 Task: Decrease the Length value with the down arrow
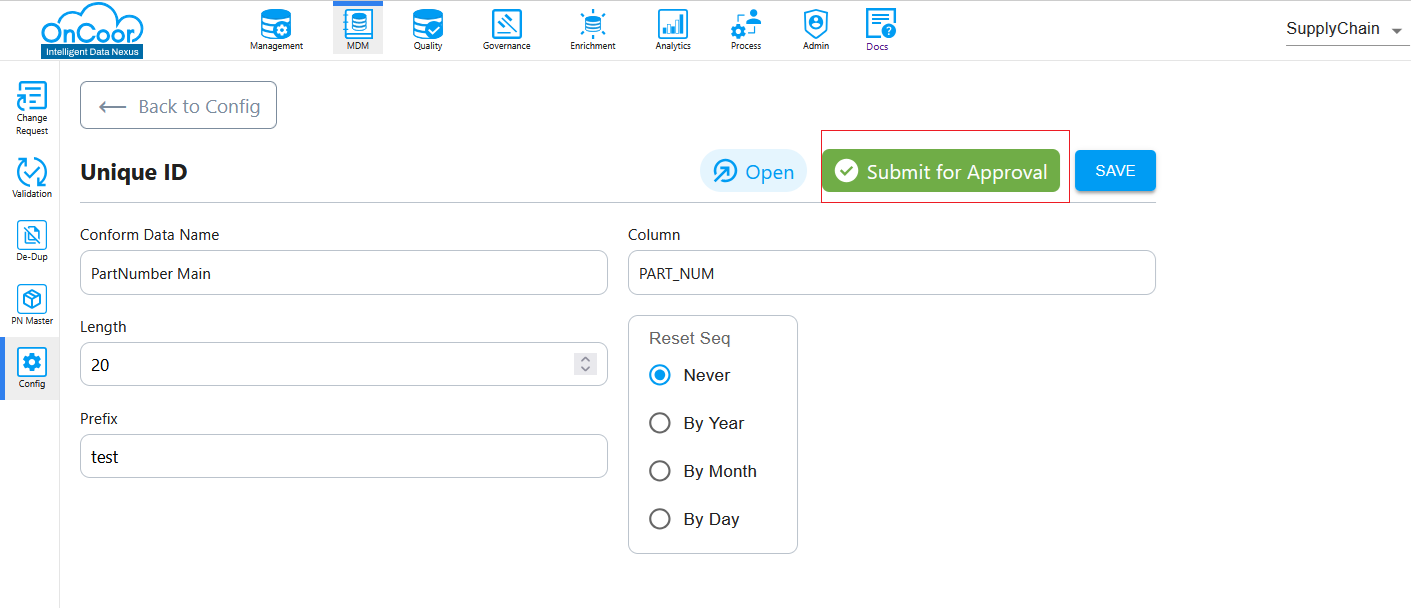(585, 370)
